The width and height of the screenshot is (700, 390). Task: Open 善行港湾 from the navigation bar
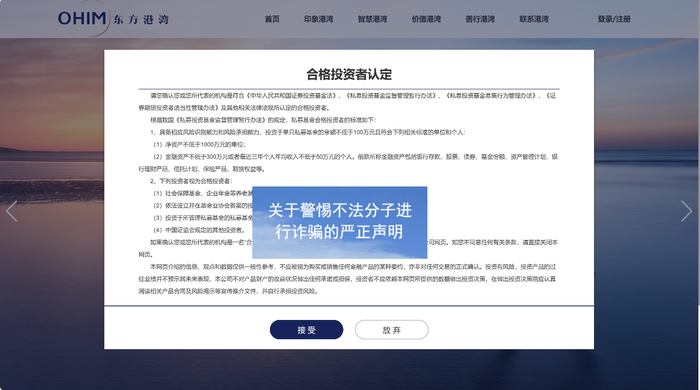480,19
